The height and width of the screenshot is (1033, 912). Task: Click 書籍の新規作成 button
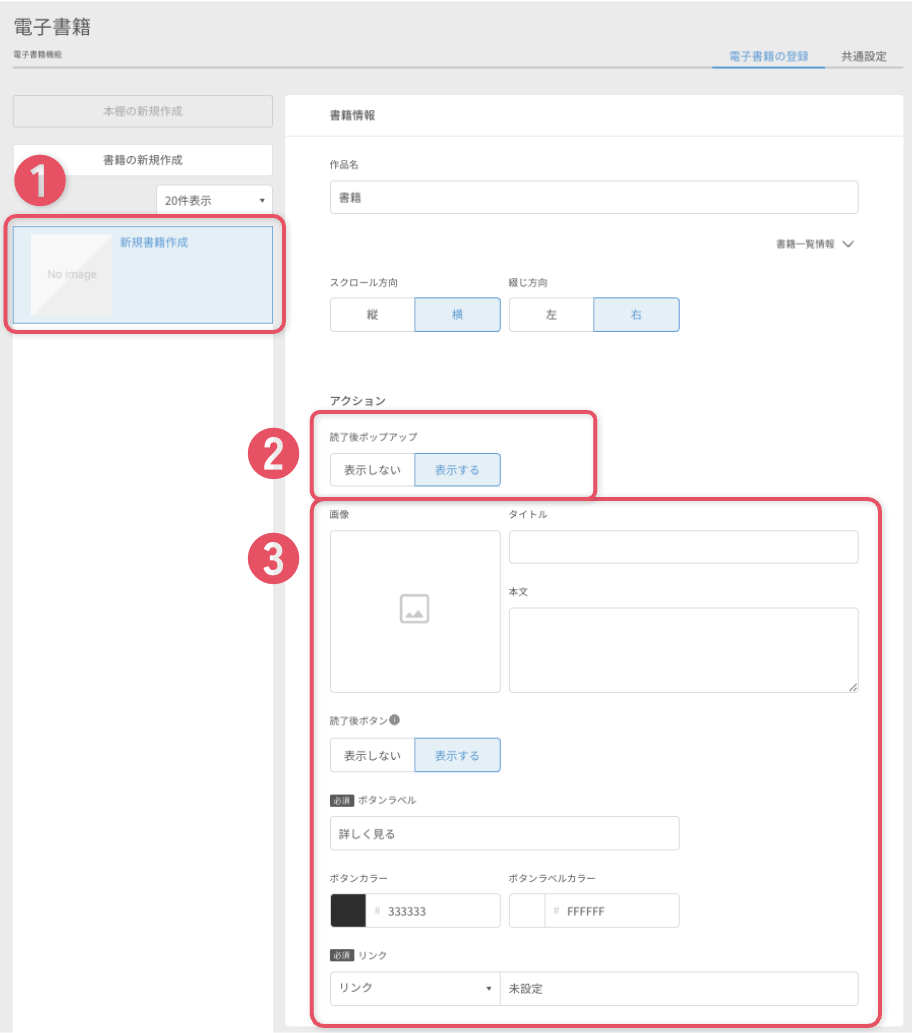point(142,160)
